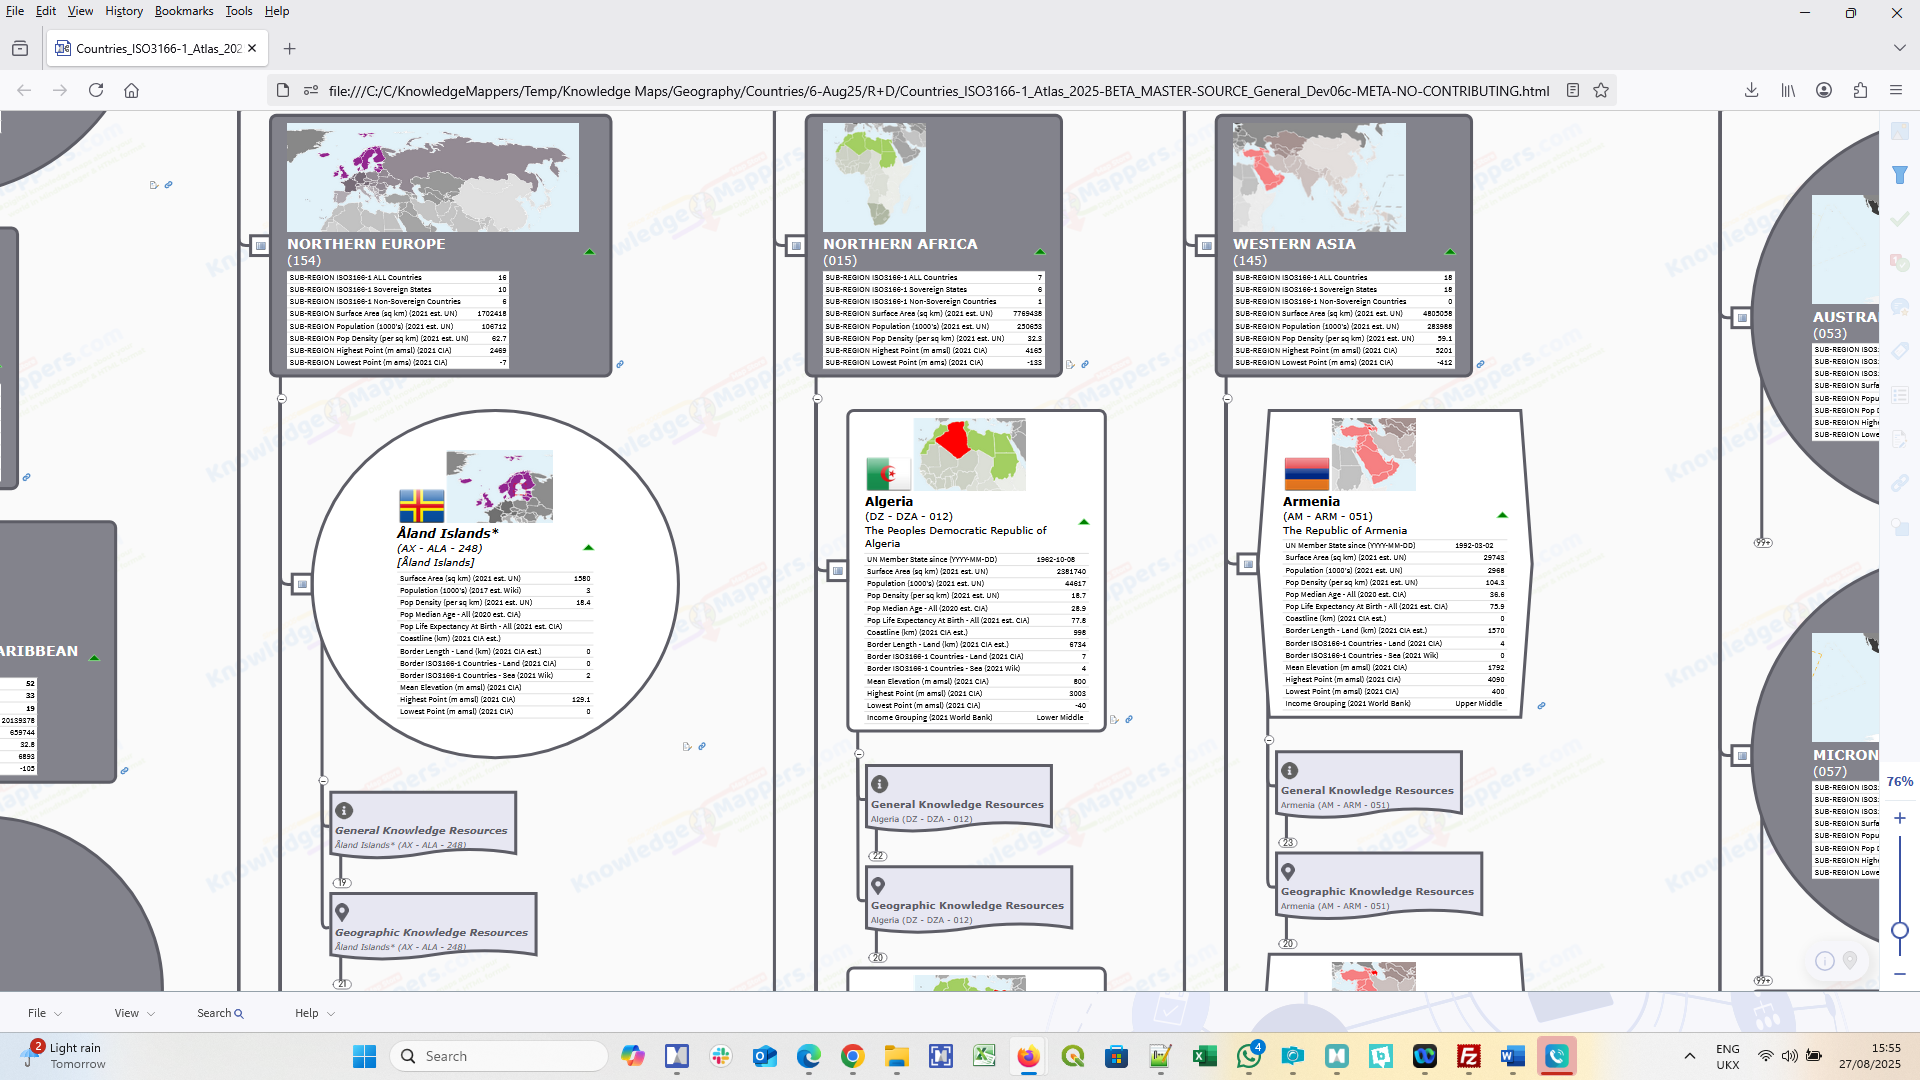
Task: Open Algeria Geographic Knowledge Resources topic
Action: click(969, 897)
